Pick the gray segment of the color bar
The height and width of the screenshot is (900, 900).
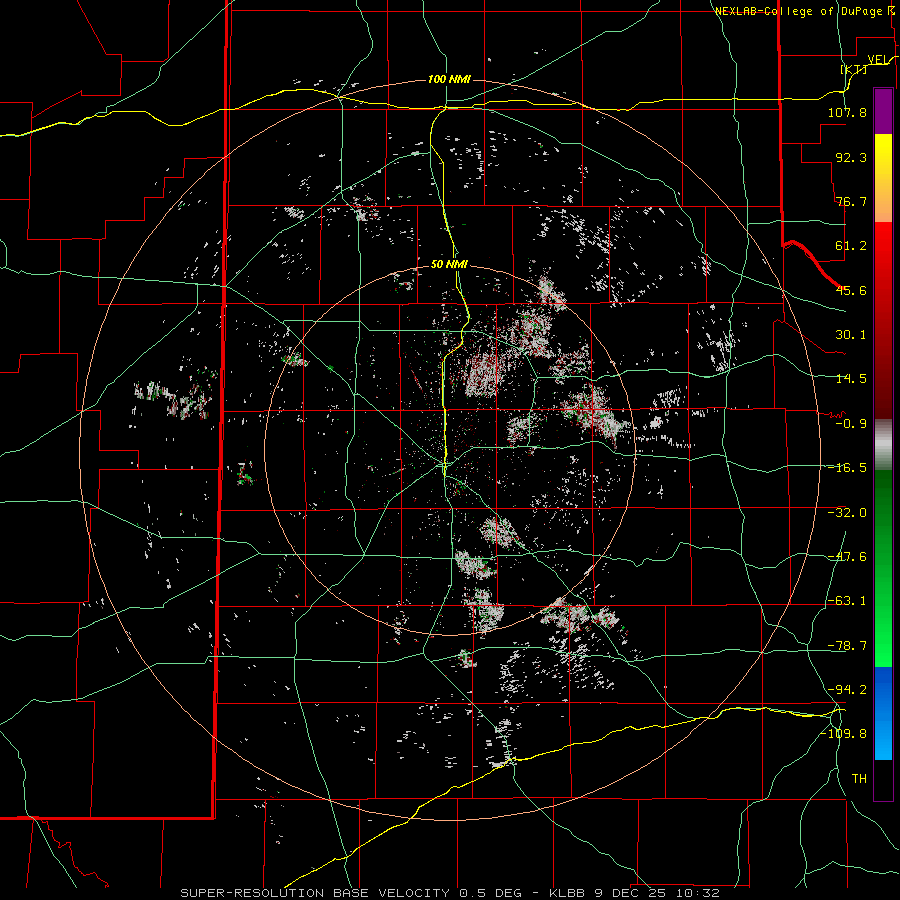tap(883, 445)
